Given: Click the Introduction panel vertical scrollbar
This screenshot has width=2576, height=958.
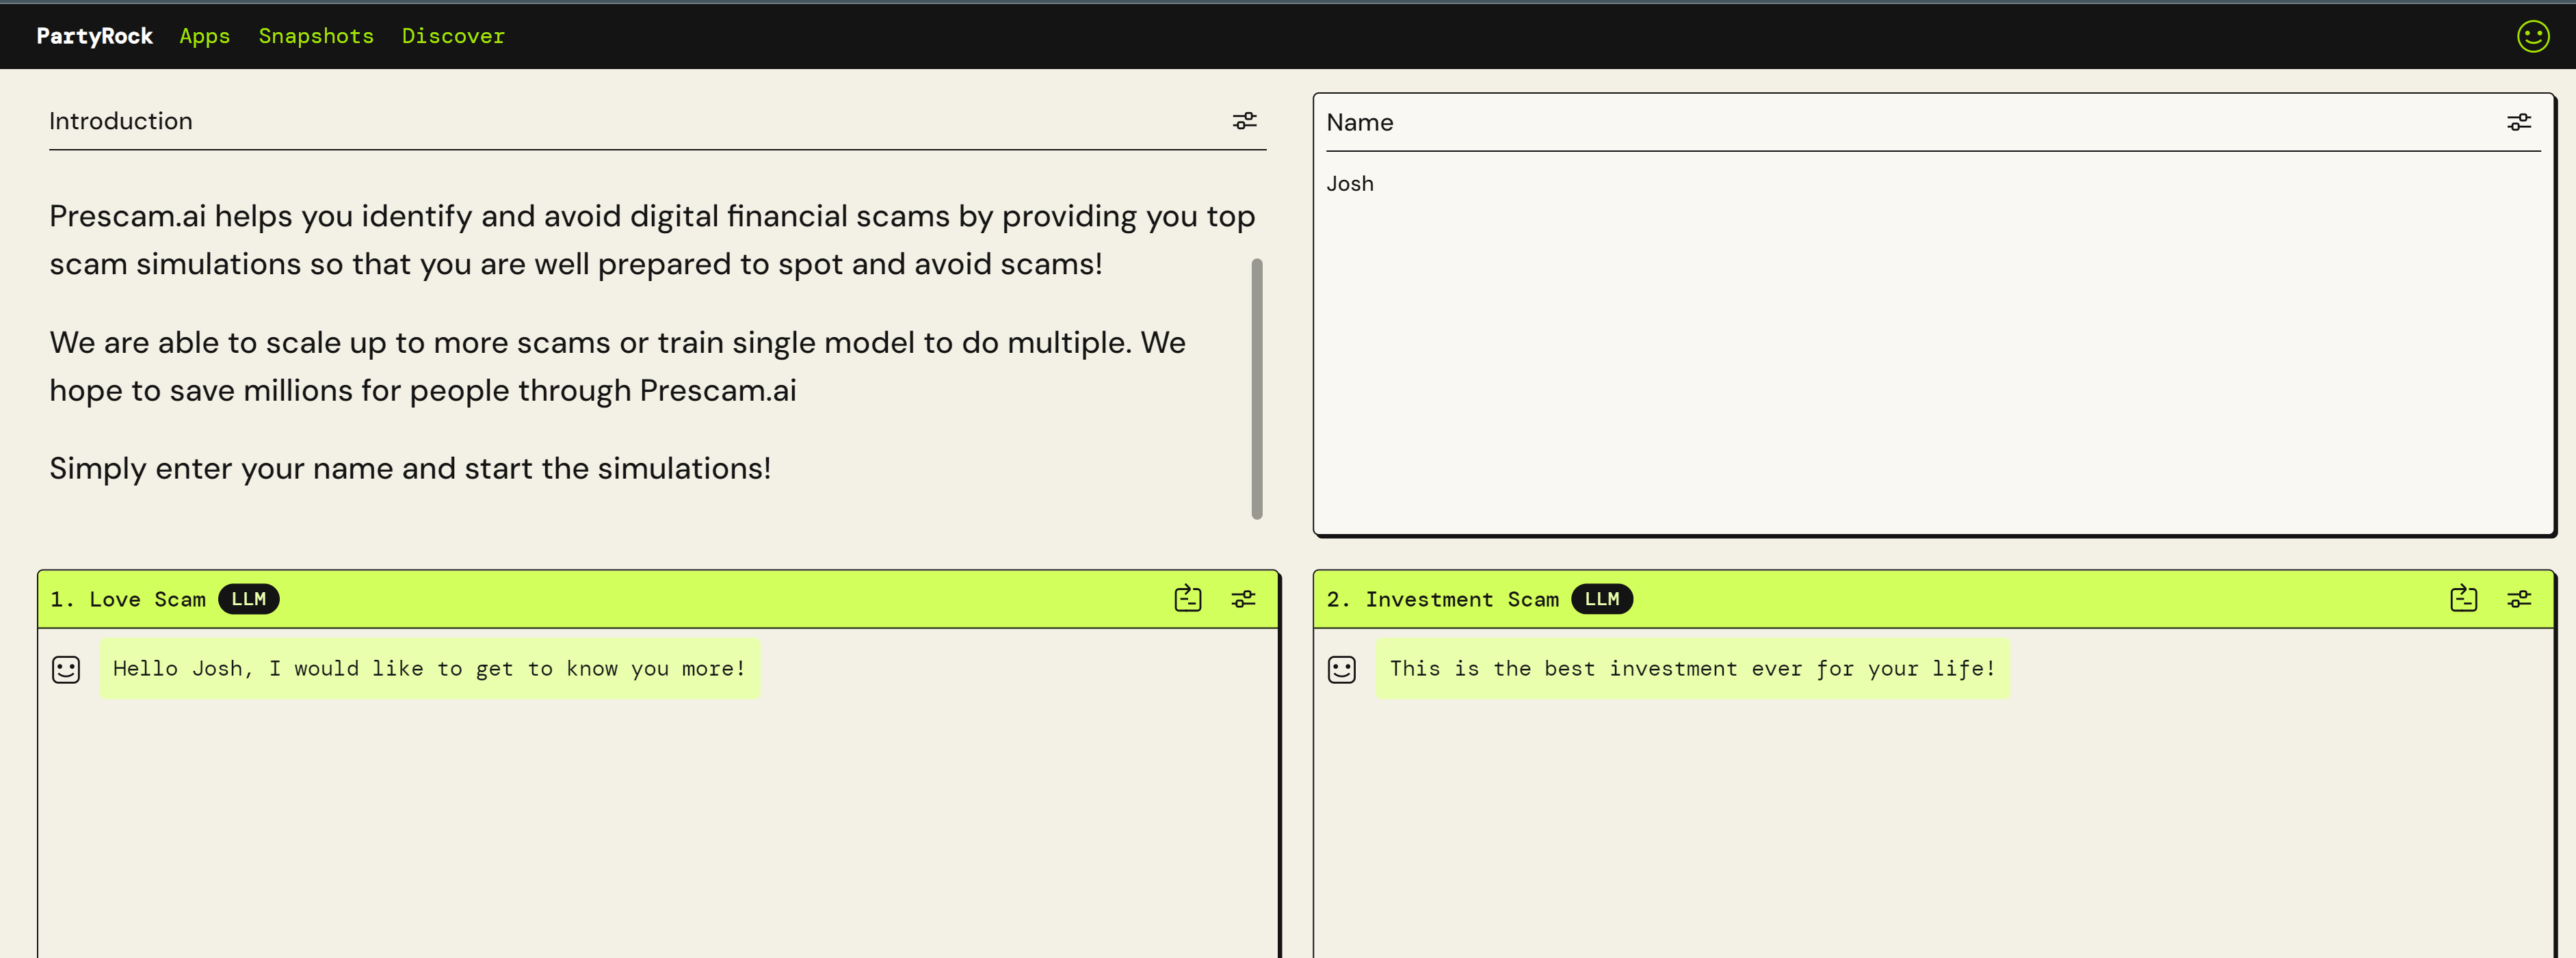Looking at the screenshot, I should (1256, 388).
